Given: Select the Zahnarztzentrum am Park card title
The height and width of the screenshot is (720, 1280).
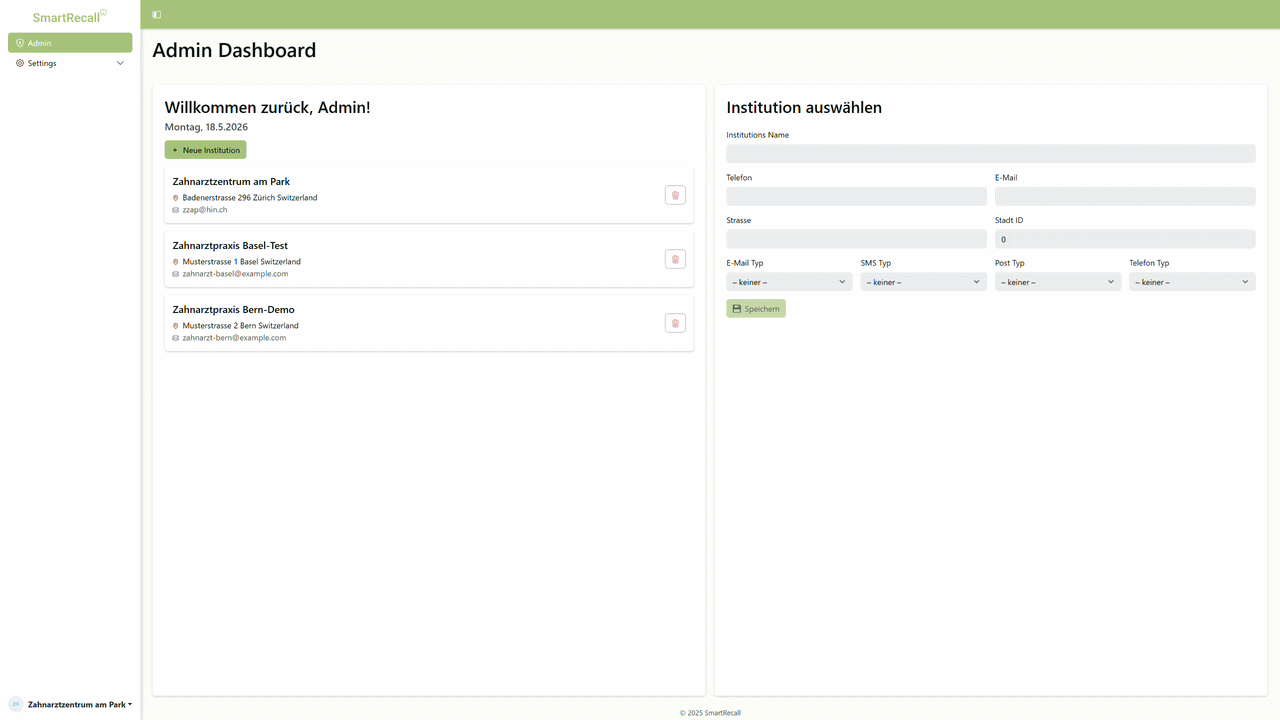Looking at the screenshot, I should 231,182.
